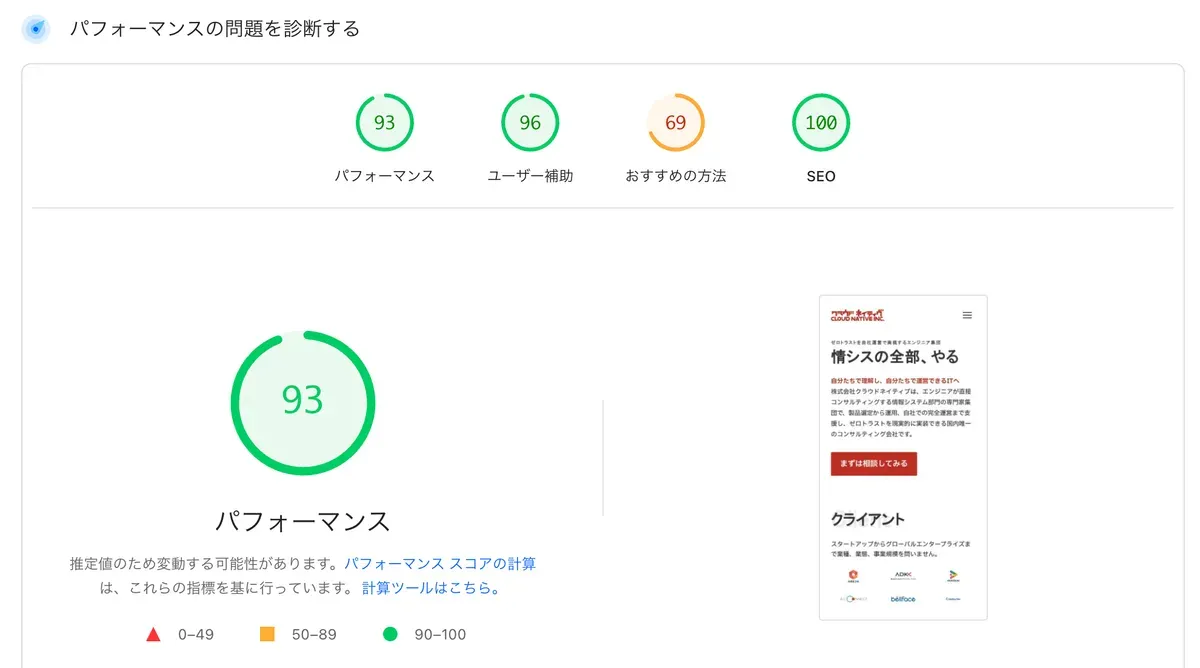Open the best practices gauge showing 69
The width and height of the screenshot is (1200, 668).
676,123
